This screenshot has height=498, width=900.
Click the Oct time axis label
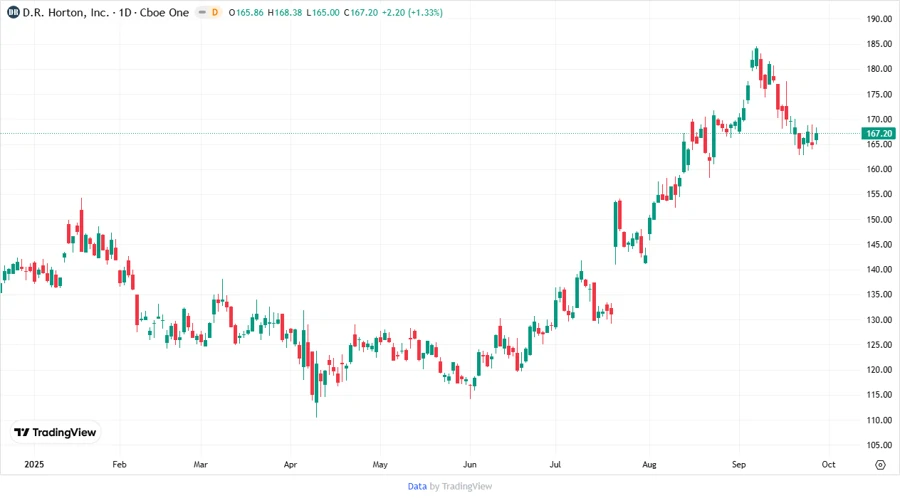(x=828, y=464)
